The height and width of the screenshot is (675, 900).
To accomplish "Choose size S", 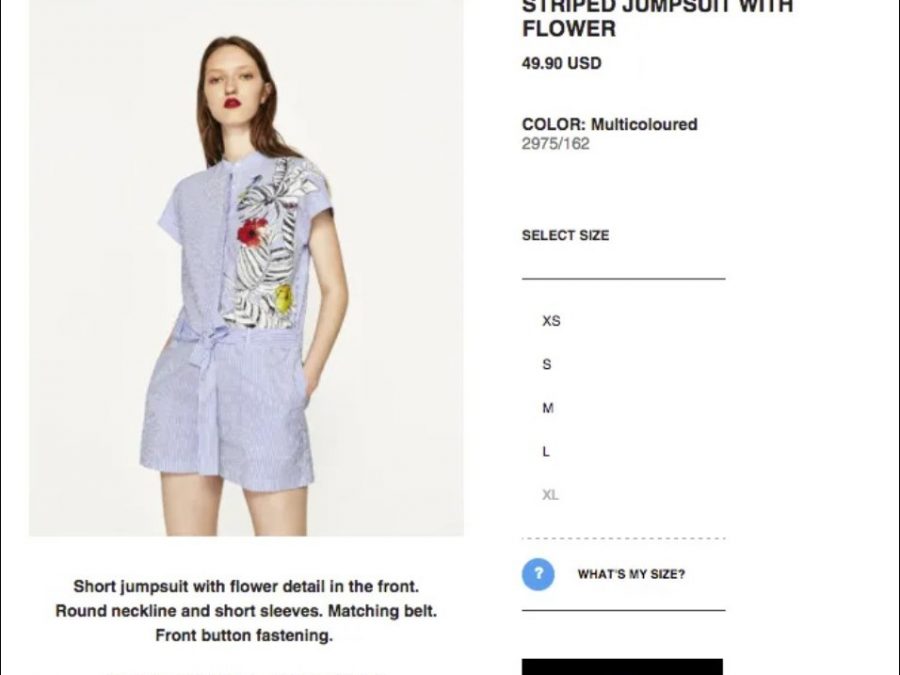I will (546, 364).
